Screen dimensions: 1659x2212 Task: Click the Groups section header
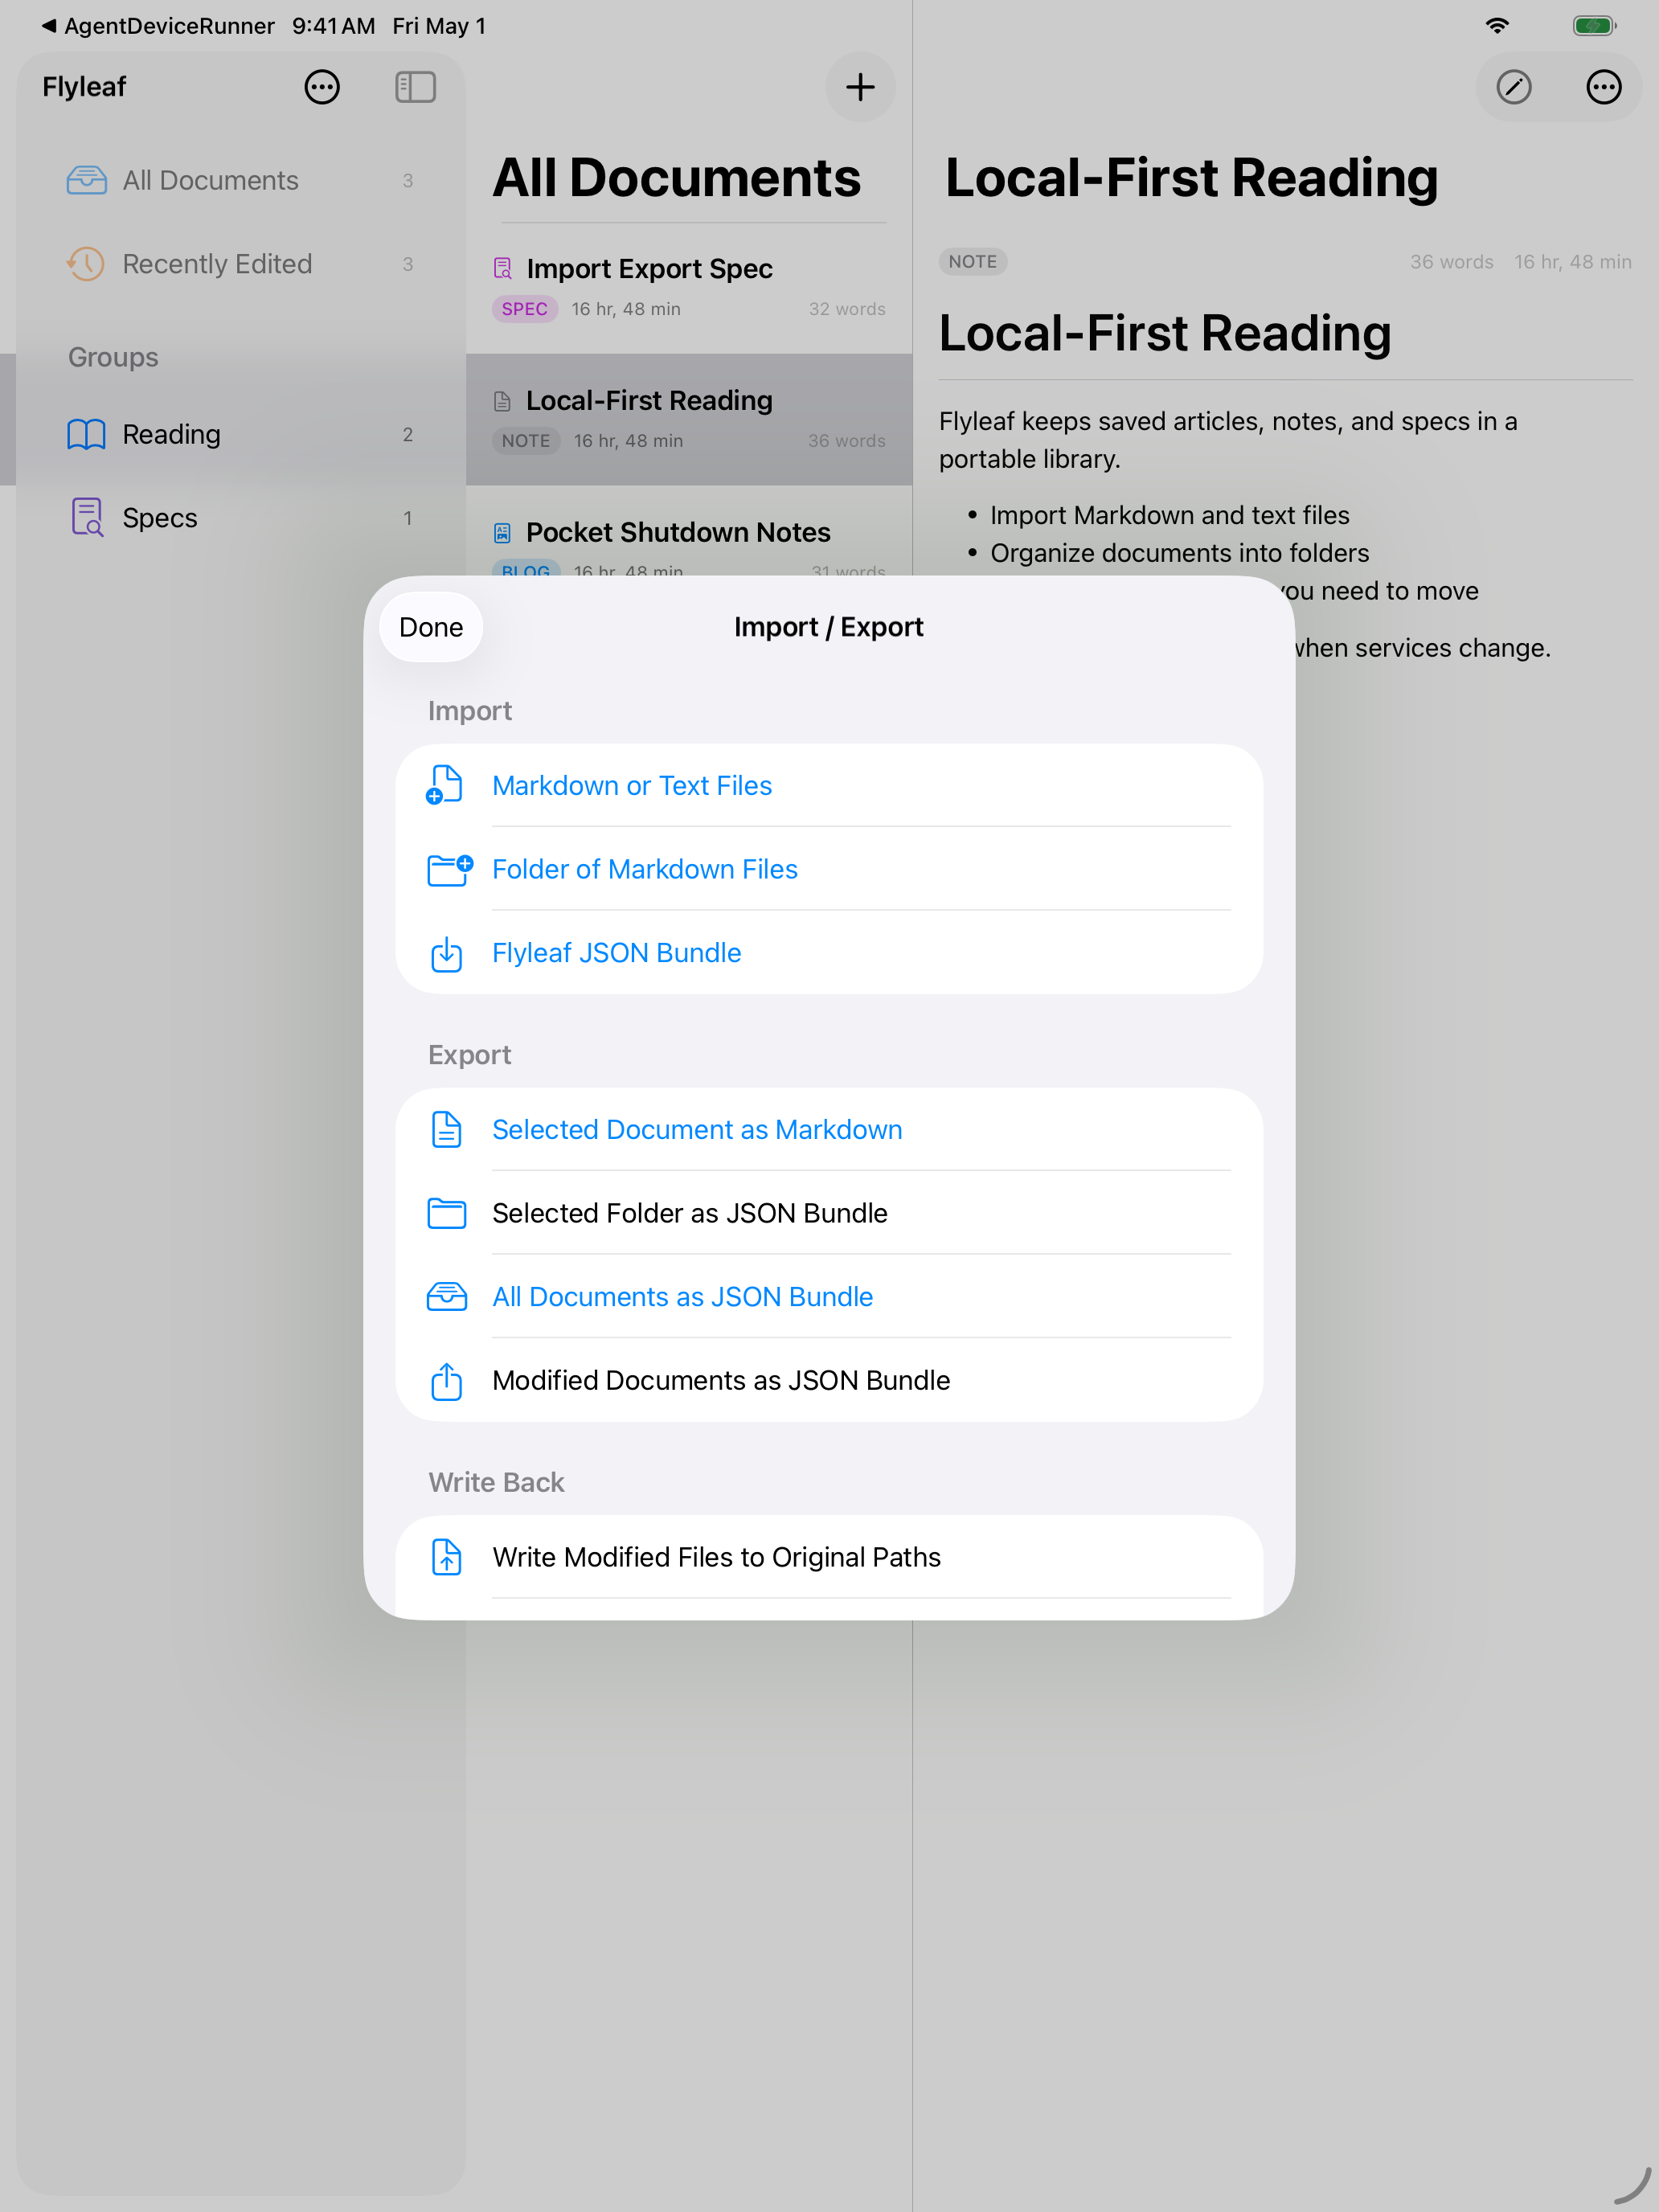(x=113, y=357)
